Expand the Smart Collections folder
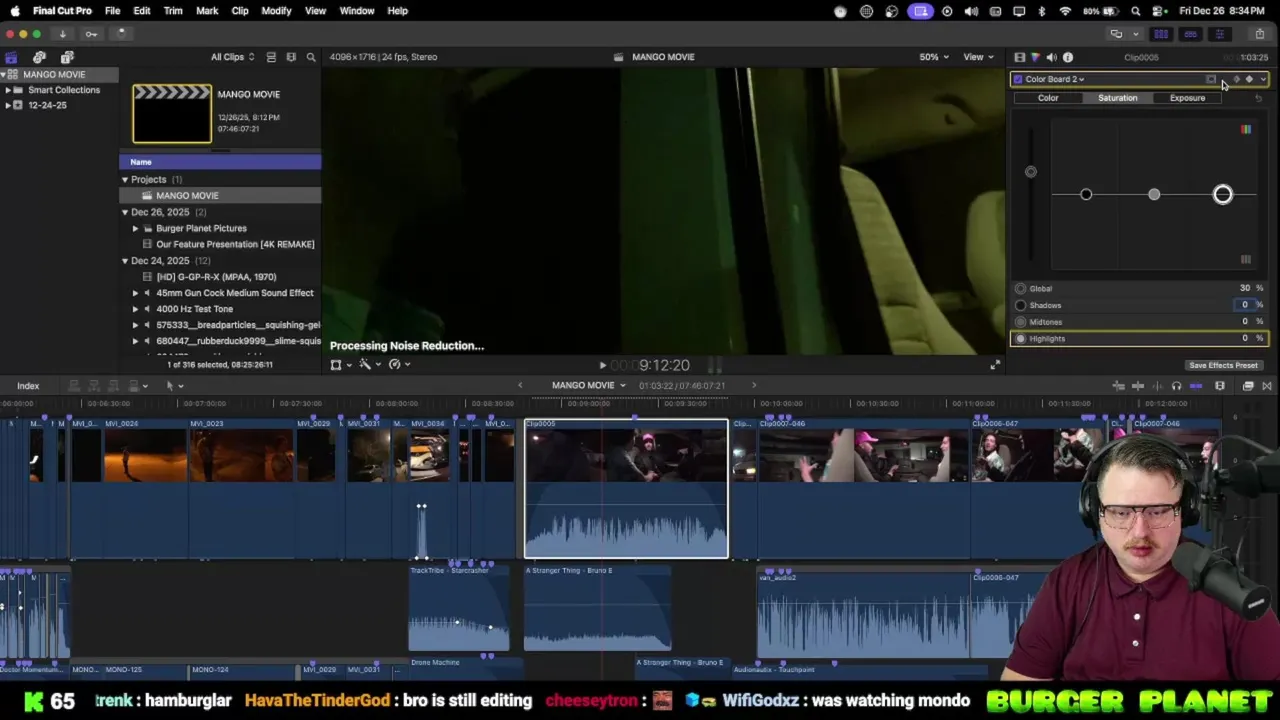This screenshot has height=720, width=1280. (x=8, y=90)
